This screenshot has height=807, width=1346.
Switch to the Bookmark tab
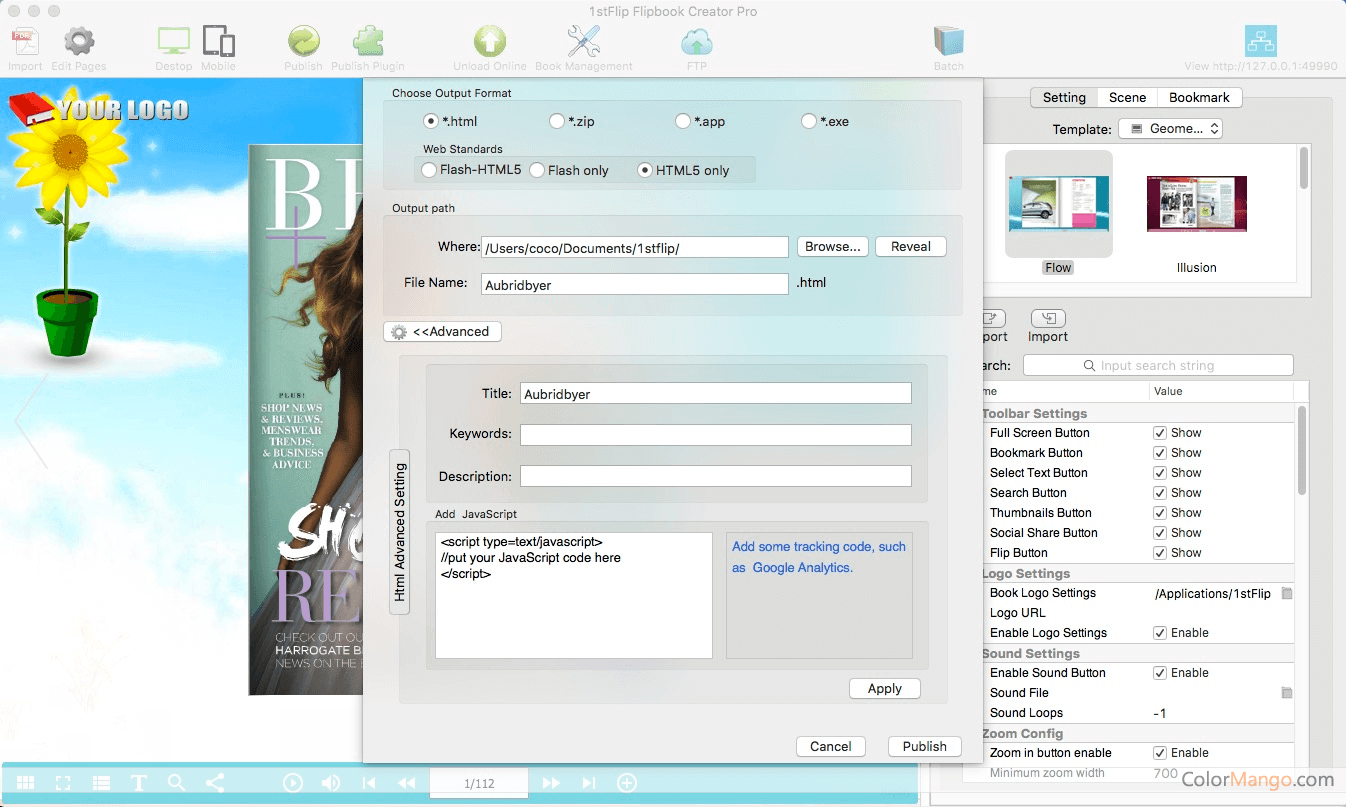coord(1199,98)
